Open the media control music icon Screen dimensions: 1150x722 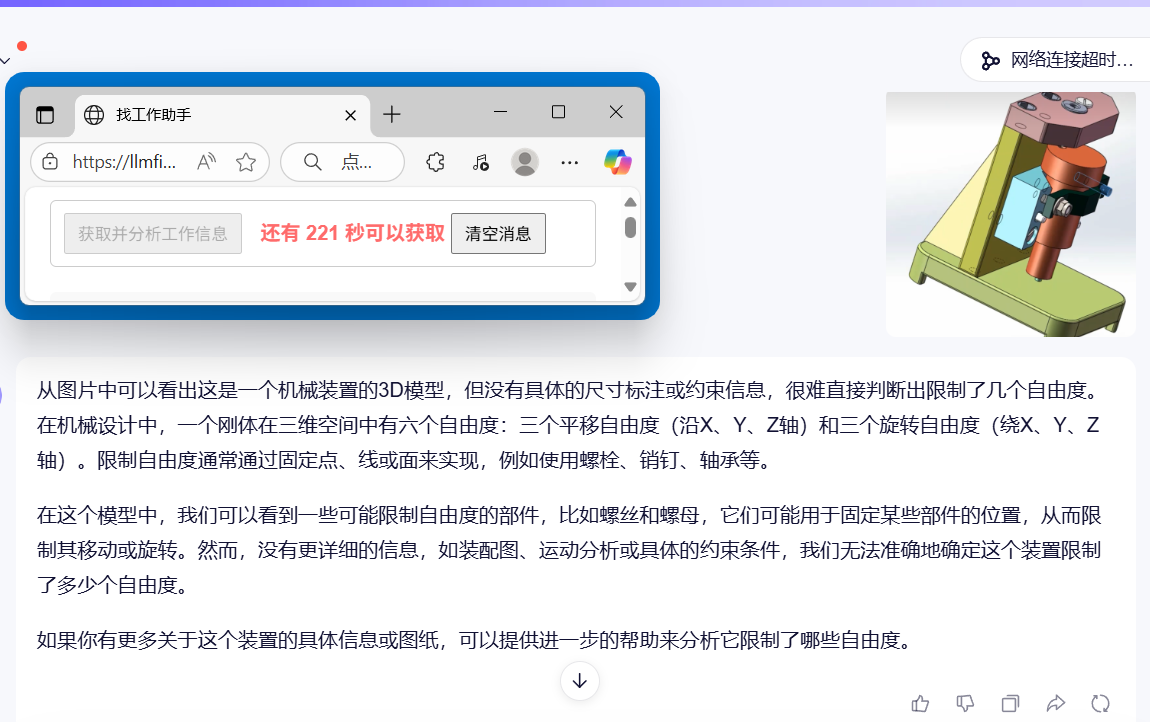(480, 162)
